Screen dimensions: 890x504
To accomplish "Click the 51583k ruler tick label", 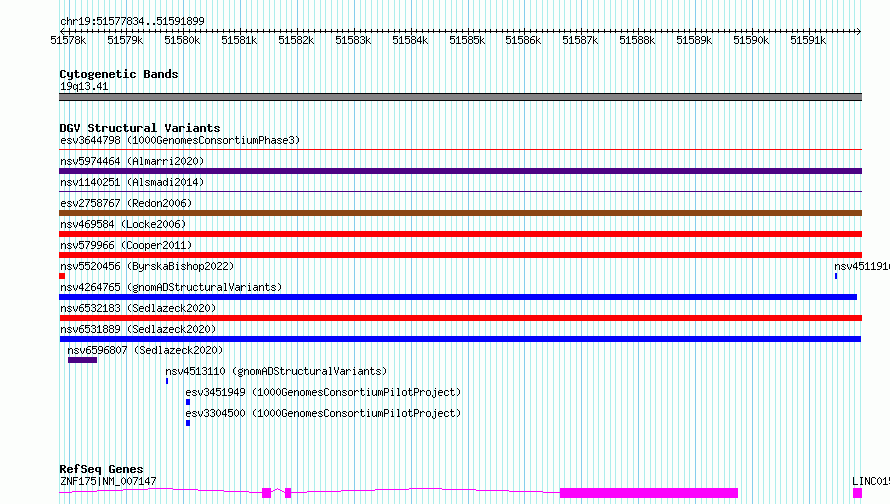I will point(353,41).
